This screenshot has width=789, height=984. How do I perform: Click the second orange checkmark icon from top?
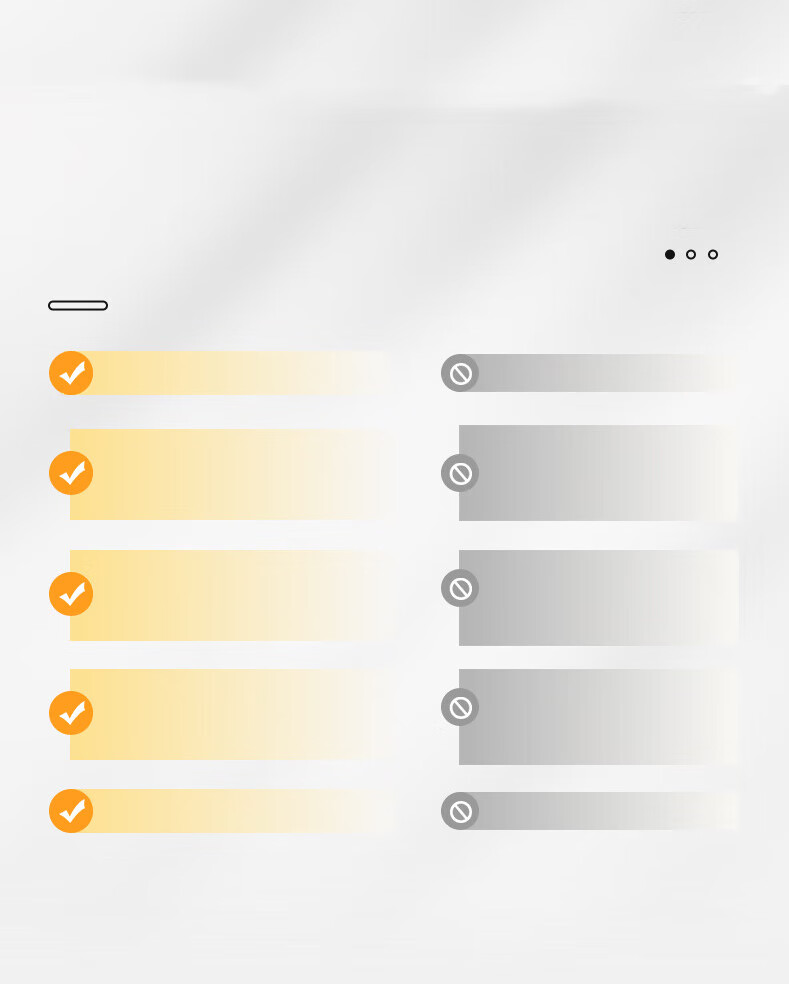[x=71, y=473]
